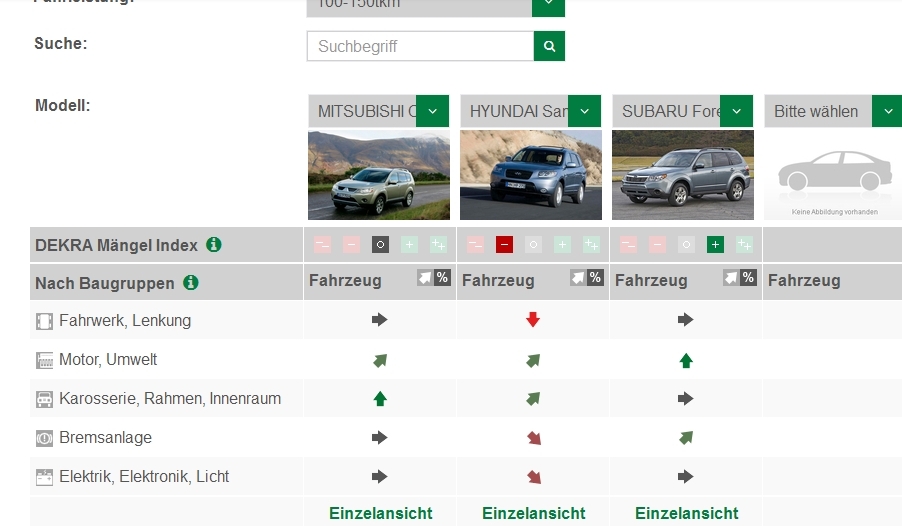Screen dimensions: 902x526
Task: Toggle percent view for Mitsubishi column
Action: pos(442,278)
